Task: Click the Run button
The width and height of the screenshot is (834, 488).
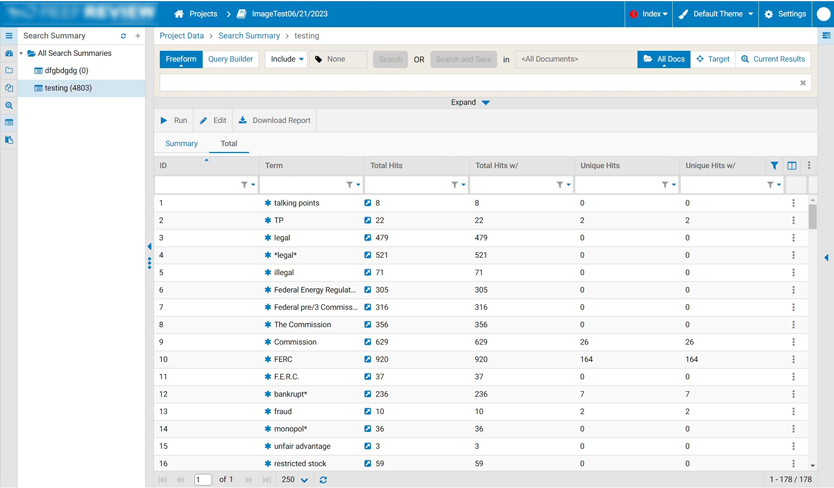Action: click(x=174, y=120)
